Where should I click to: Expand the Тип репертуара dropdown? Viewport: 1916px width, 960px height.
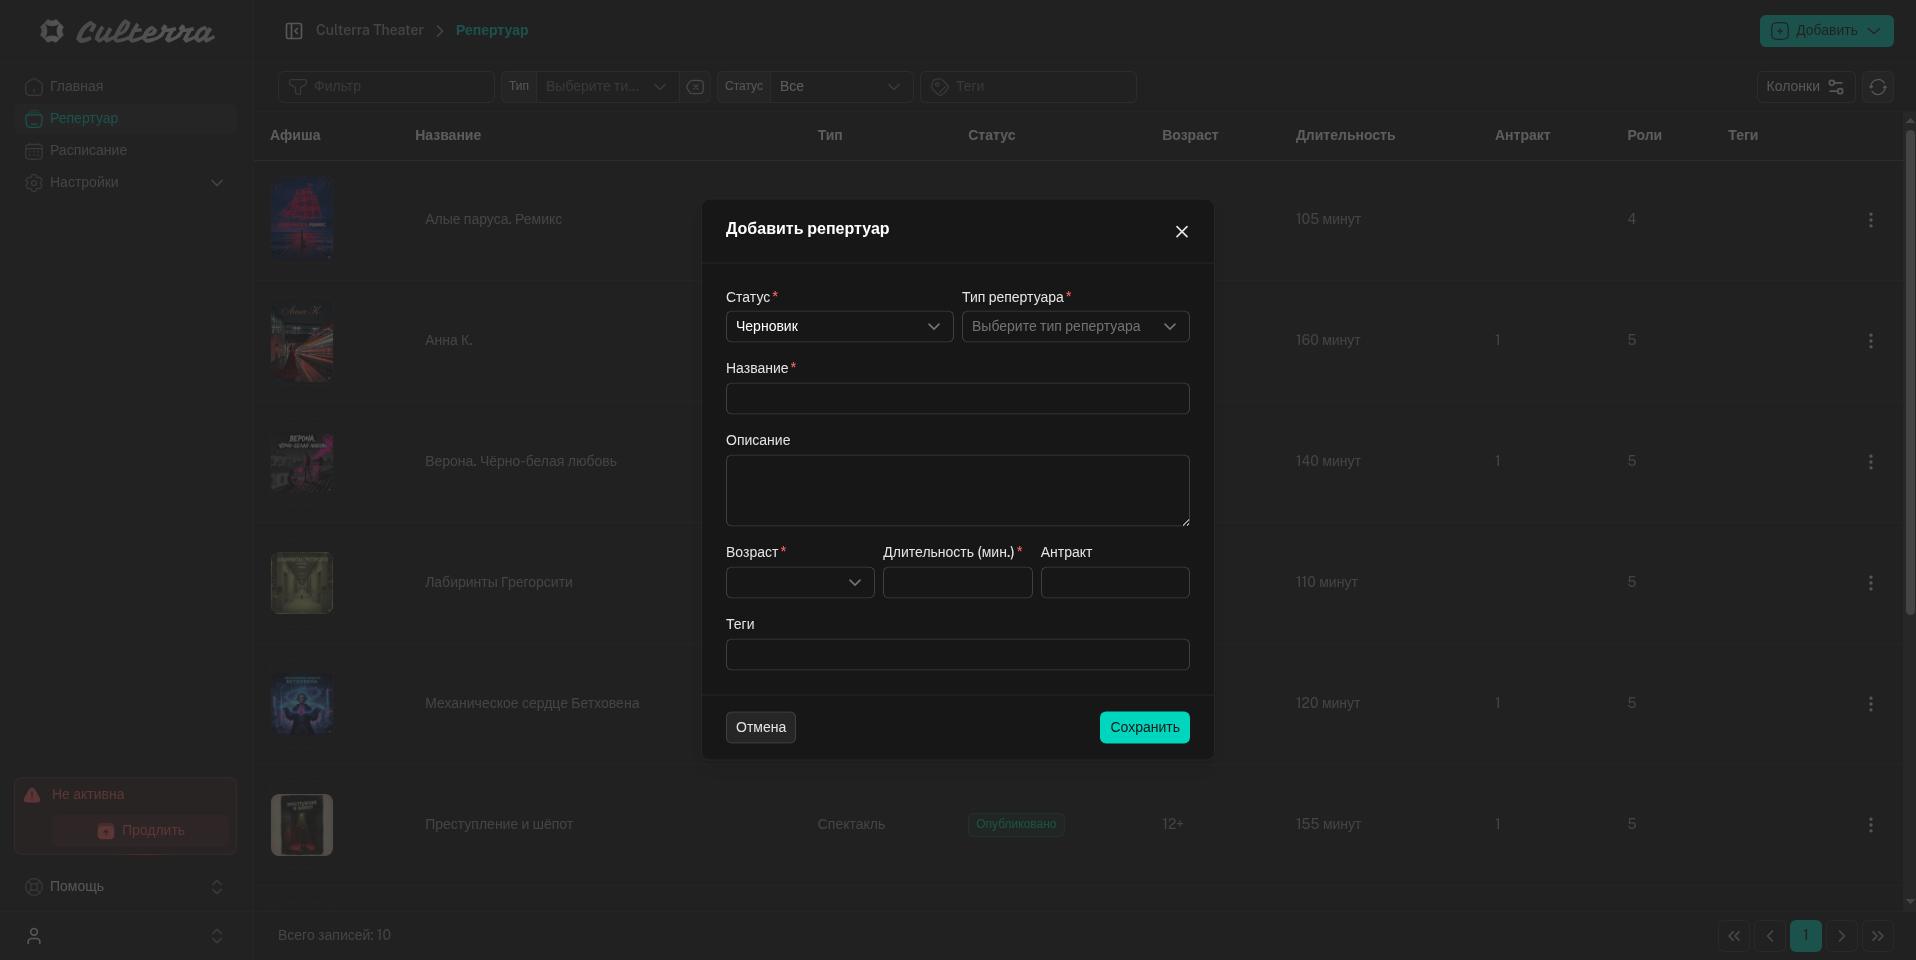click(1074, 327)
